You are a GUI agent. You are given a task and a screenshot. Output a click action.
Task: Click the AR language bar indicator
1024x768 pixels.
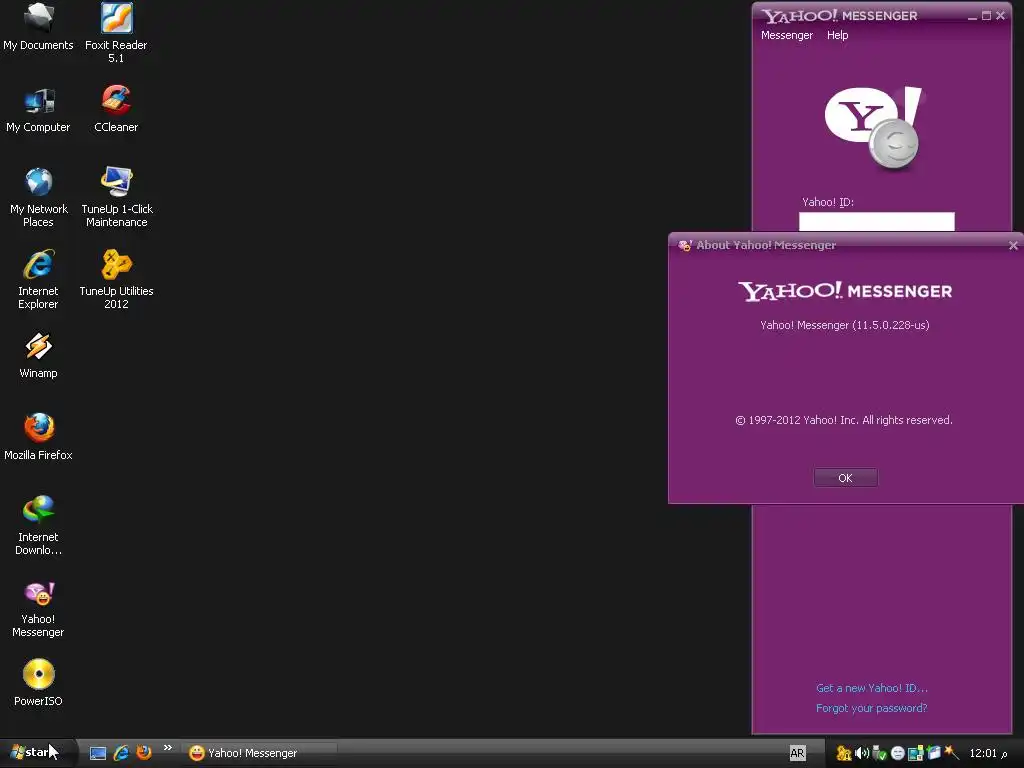(x=797, y=753)
